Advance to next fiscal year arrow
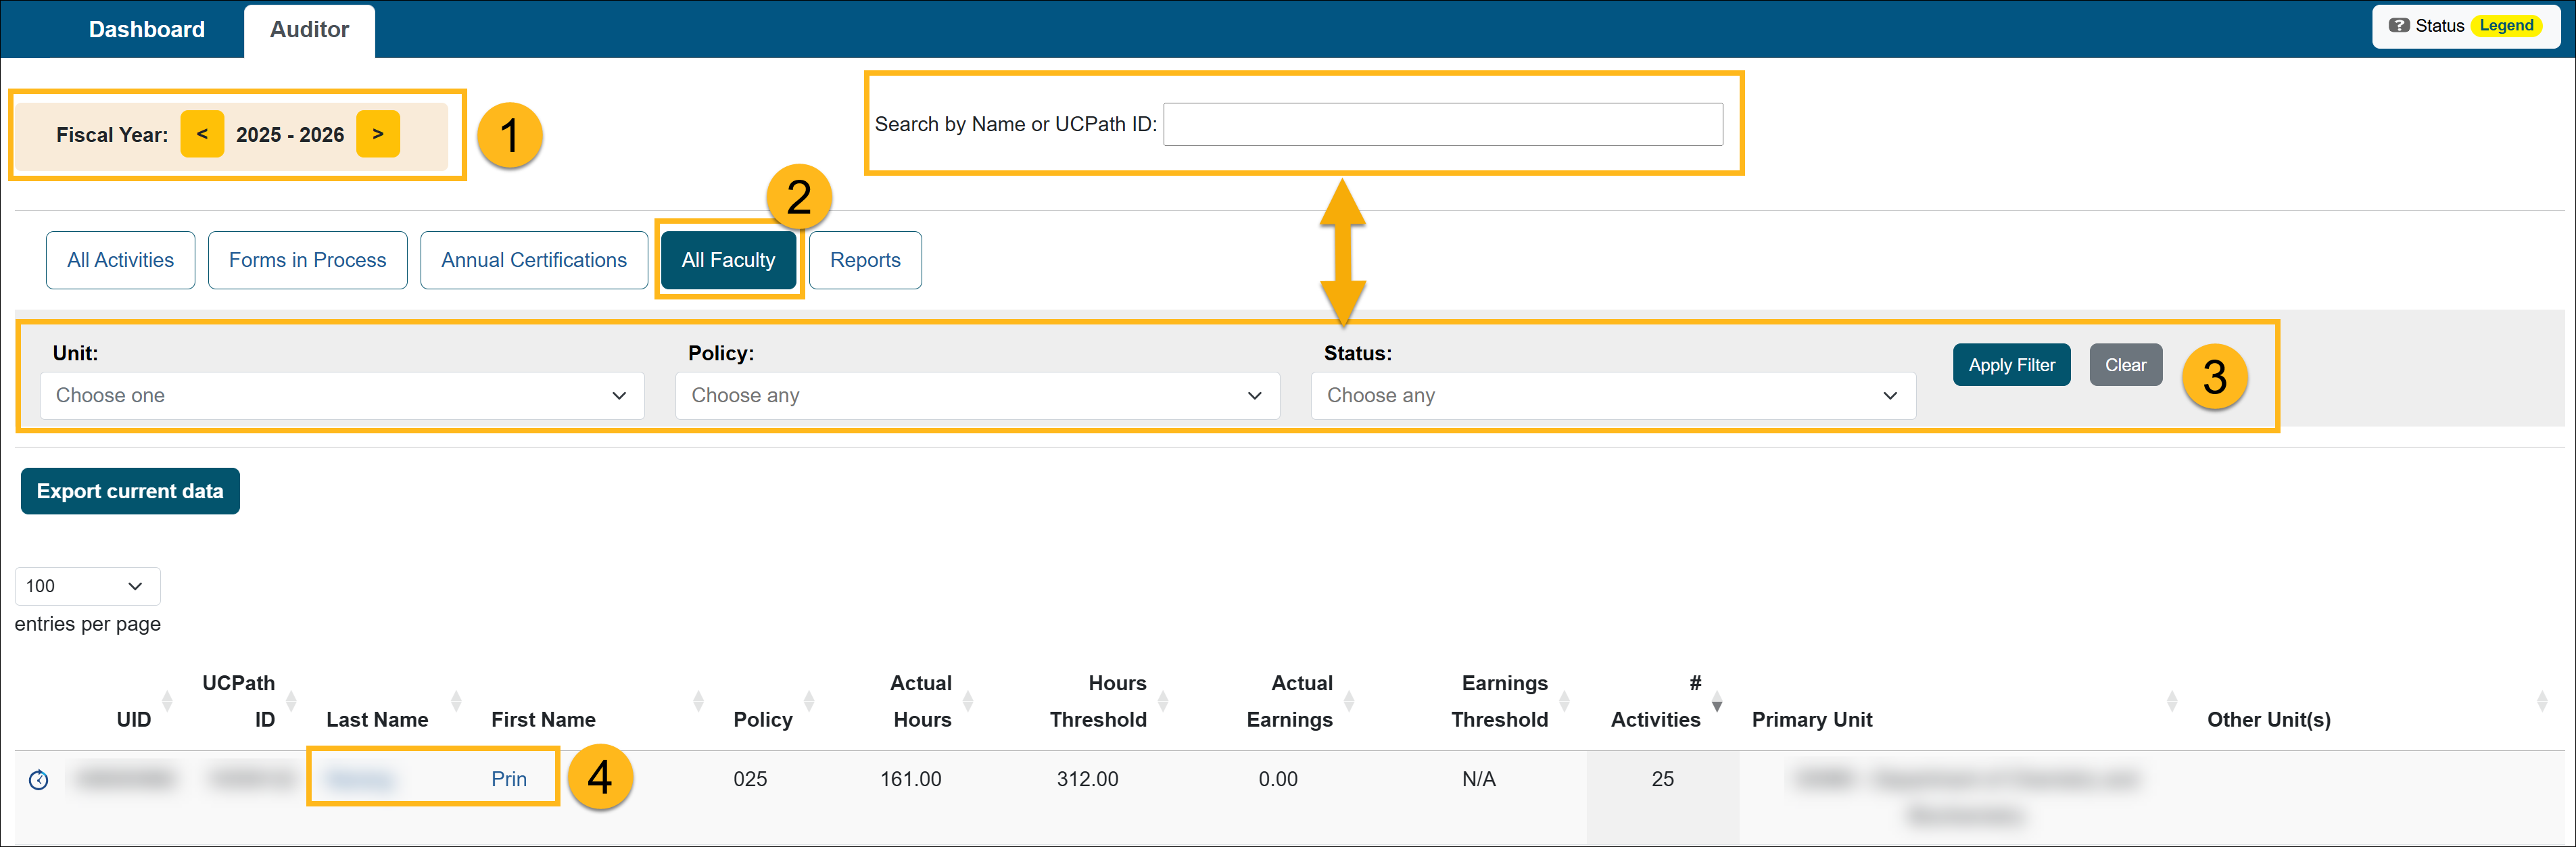This screenshot has width=2576, height=847. pyautogui.click(x=378, y=134)
